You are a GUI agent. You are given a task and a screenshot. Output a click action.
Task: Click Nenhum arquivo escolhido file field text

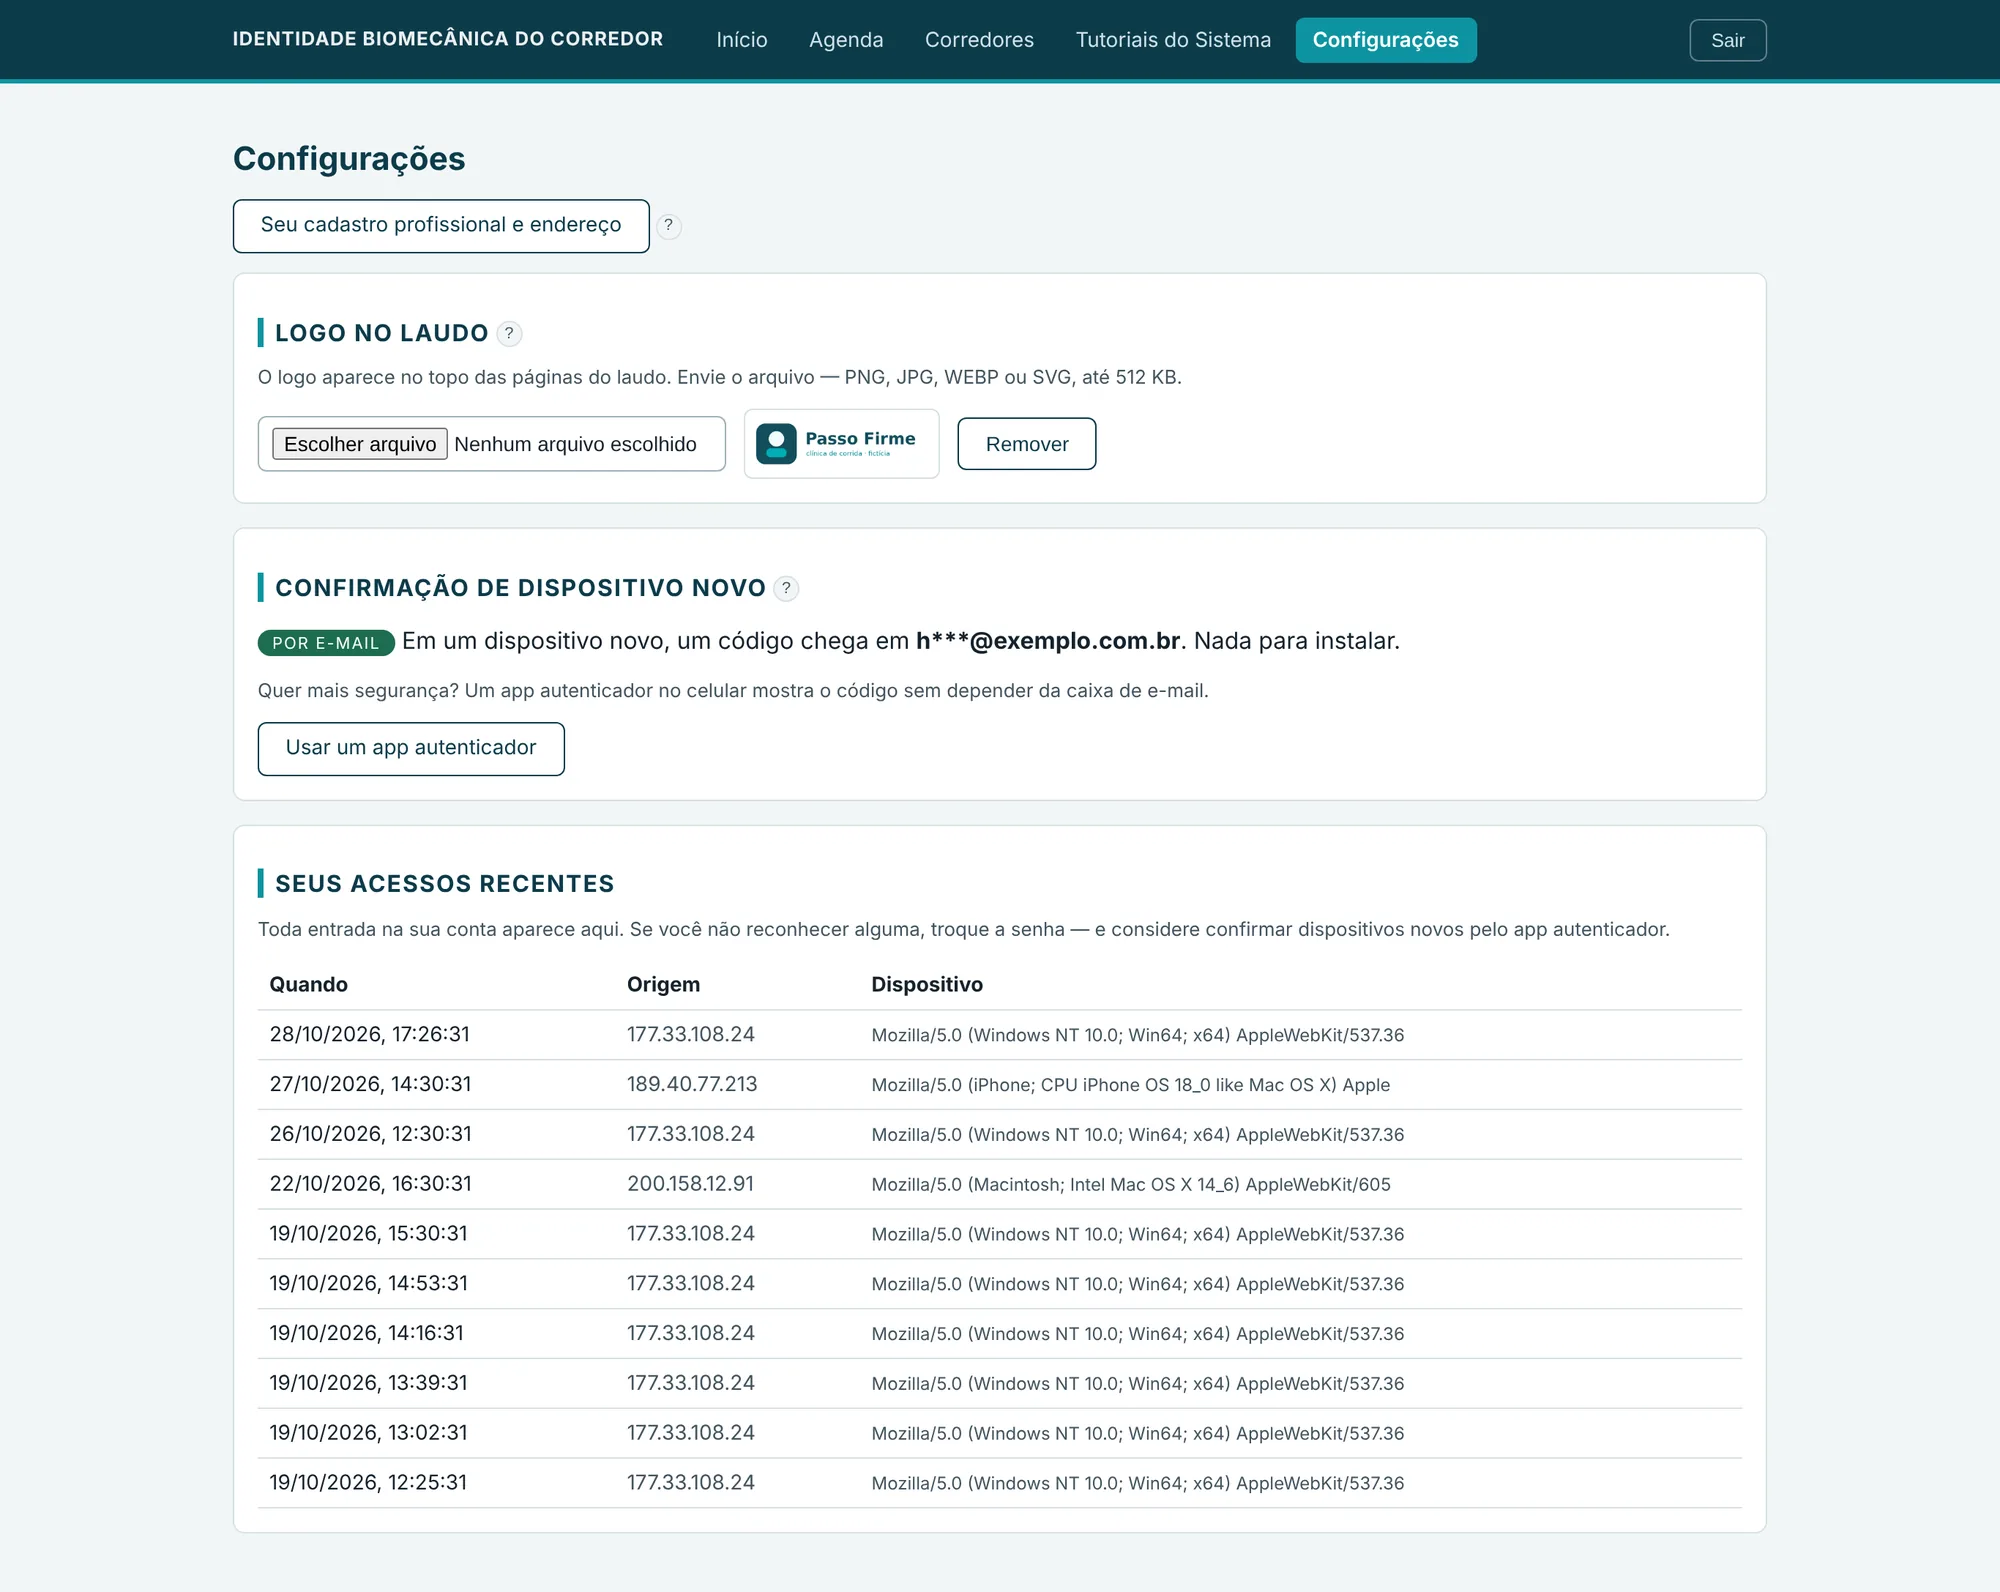pyautogui.click(x=575, y=444)
